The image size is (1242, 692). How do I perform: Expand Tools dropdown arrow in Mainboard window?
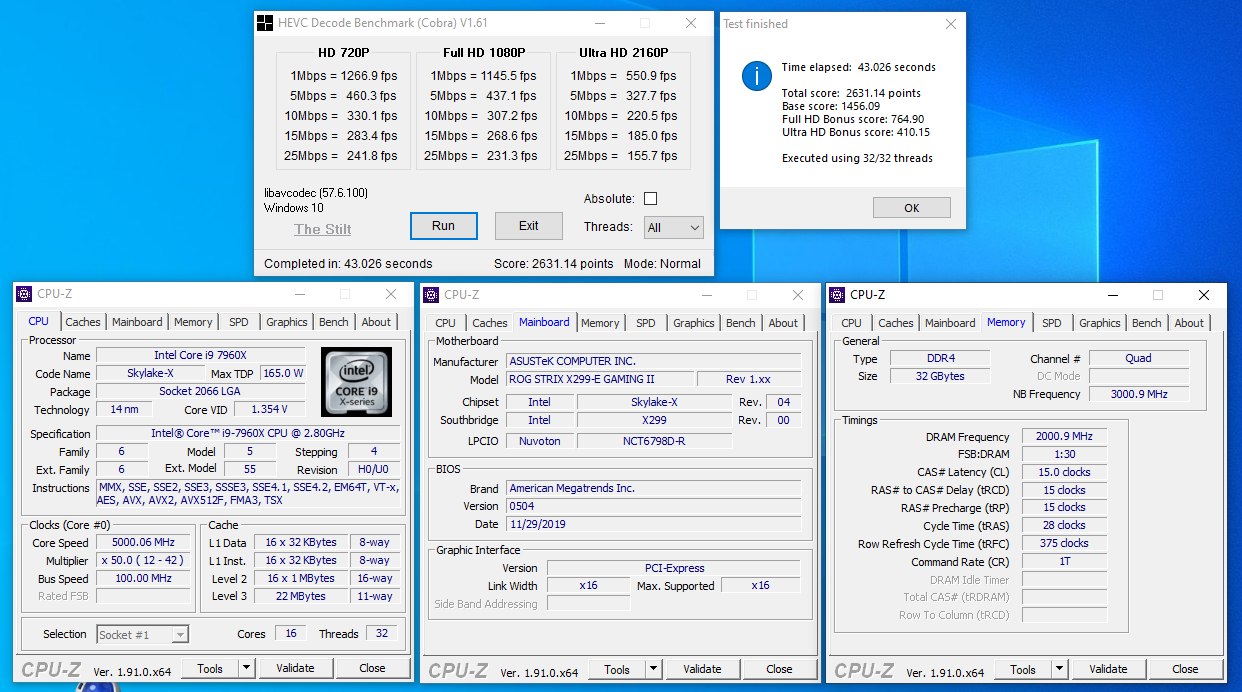(654, 669)
